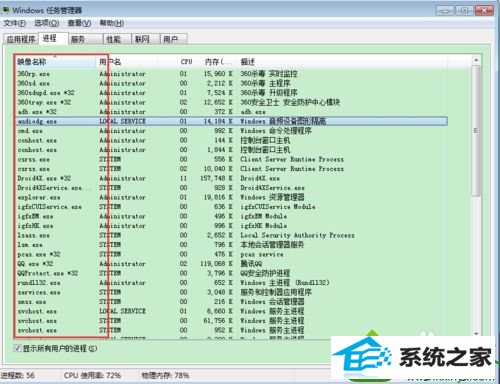Select the 360sdupd.exe *32 process
This screenshot has height=384, width=500.
pyautogui.click(x=231, y=93)
